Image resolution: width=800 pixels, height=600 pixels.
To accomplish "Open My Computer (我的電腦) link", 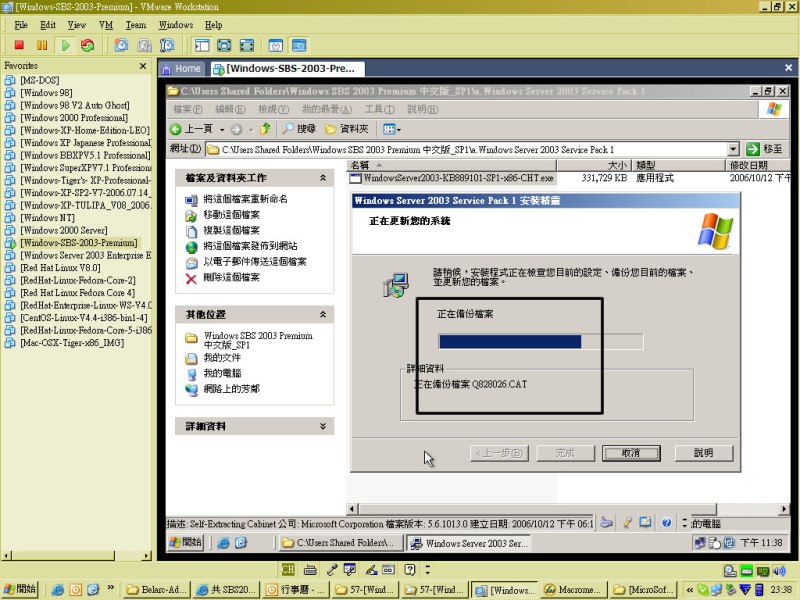I will pos(222,373).
